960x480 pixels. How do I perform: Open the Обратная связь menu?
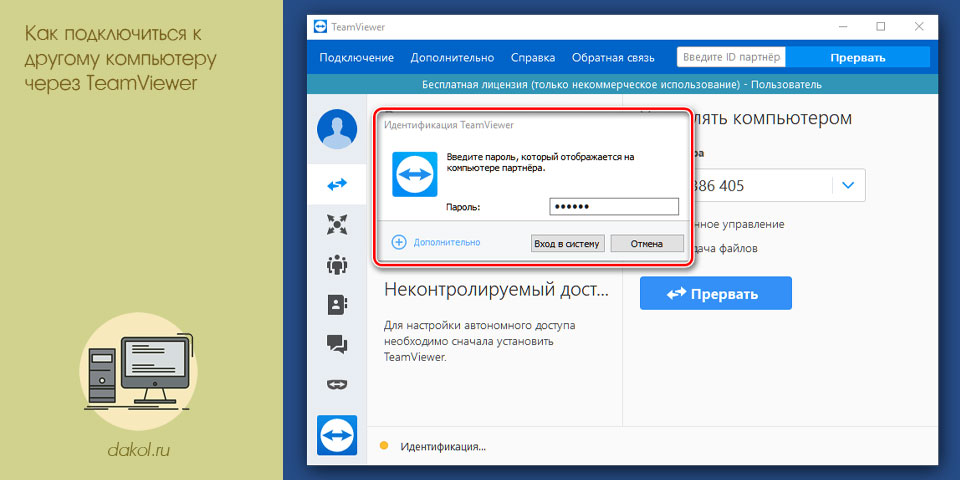tap(613, 58)
